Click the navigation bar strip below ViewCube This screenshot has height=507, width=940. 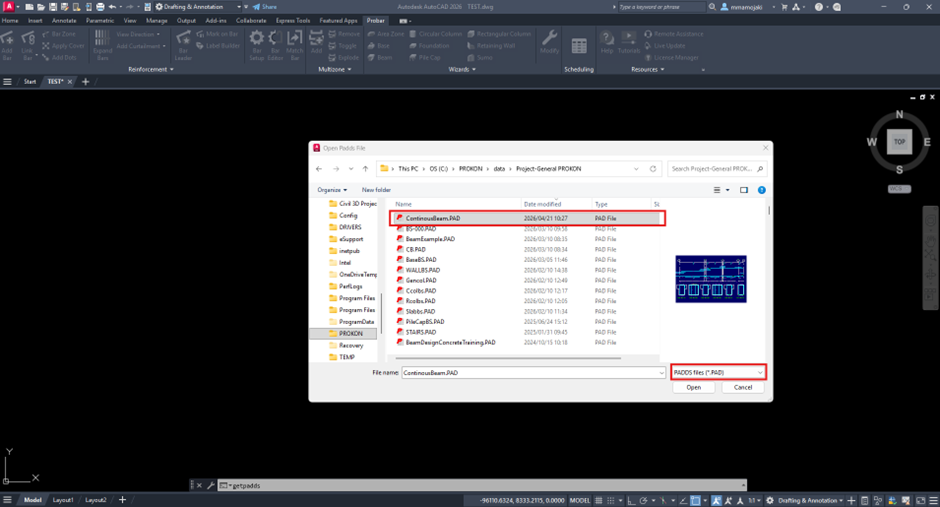point(930,258)
